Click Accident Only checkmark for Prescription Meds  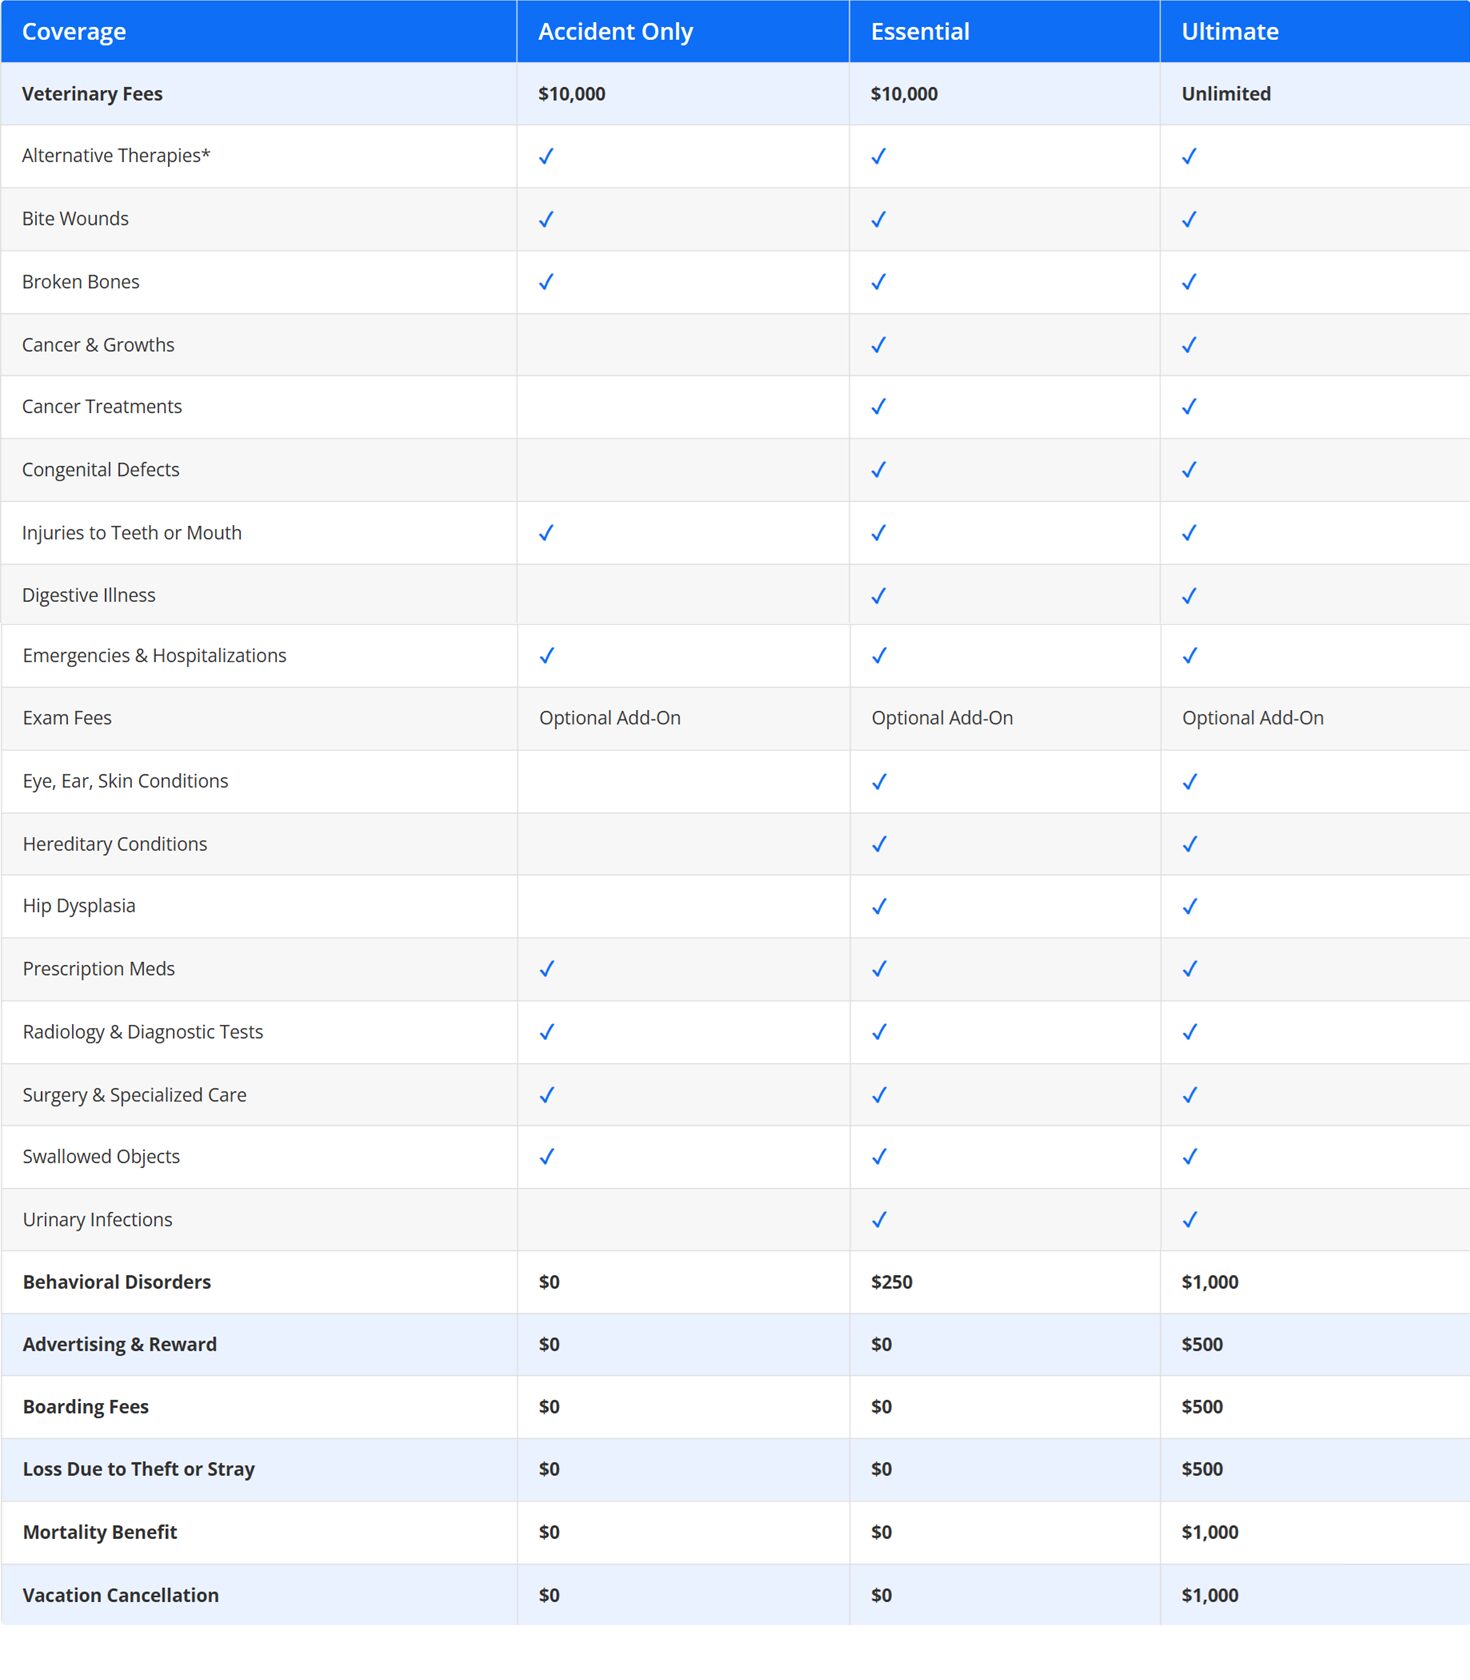click(x=546, y=969)
